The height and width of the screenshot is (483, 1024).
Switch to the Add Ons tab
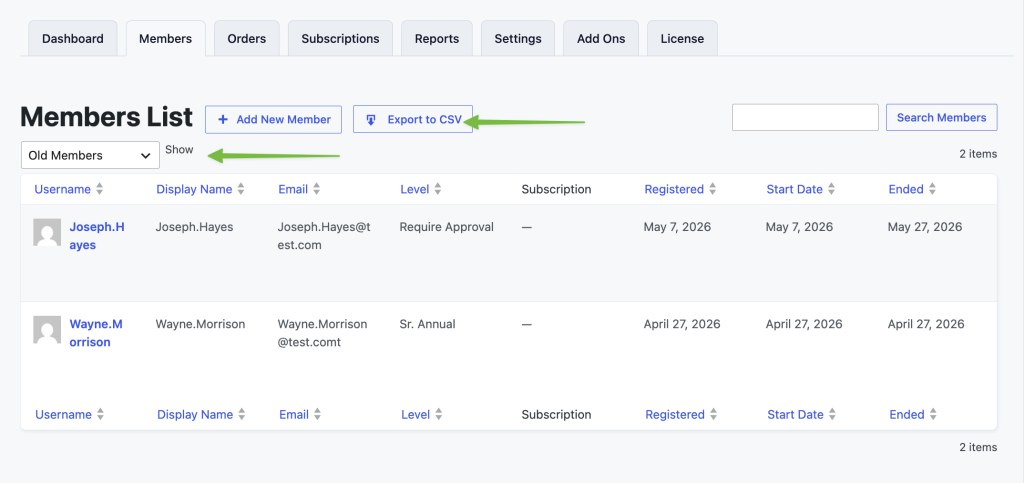[x=601, y=39]
